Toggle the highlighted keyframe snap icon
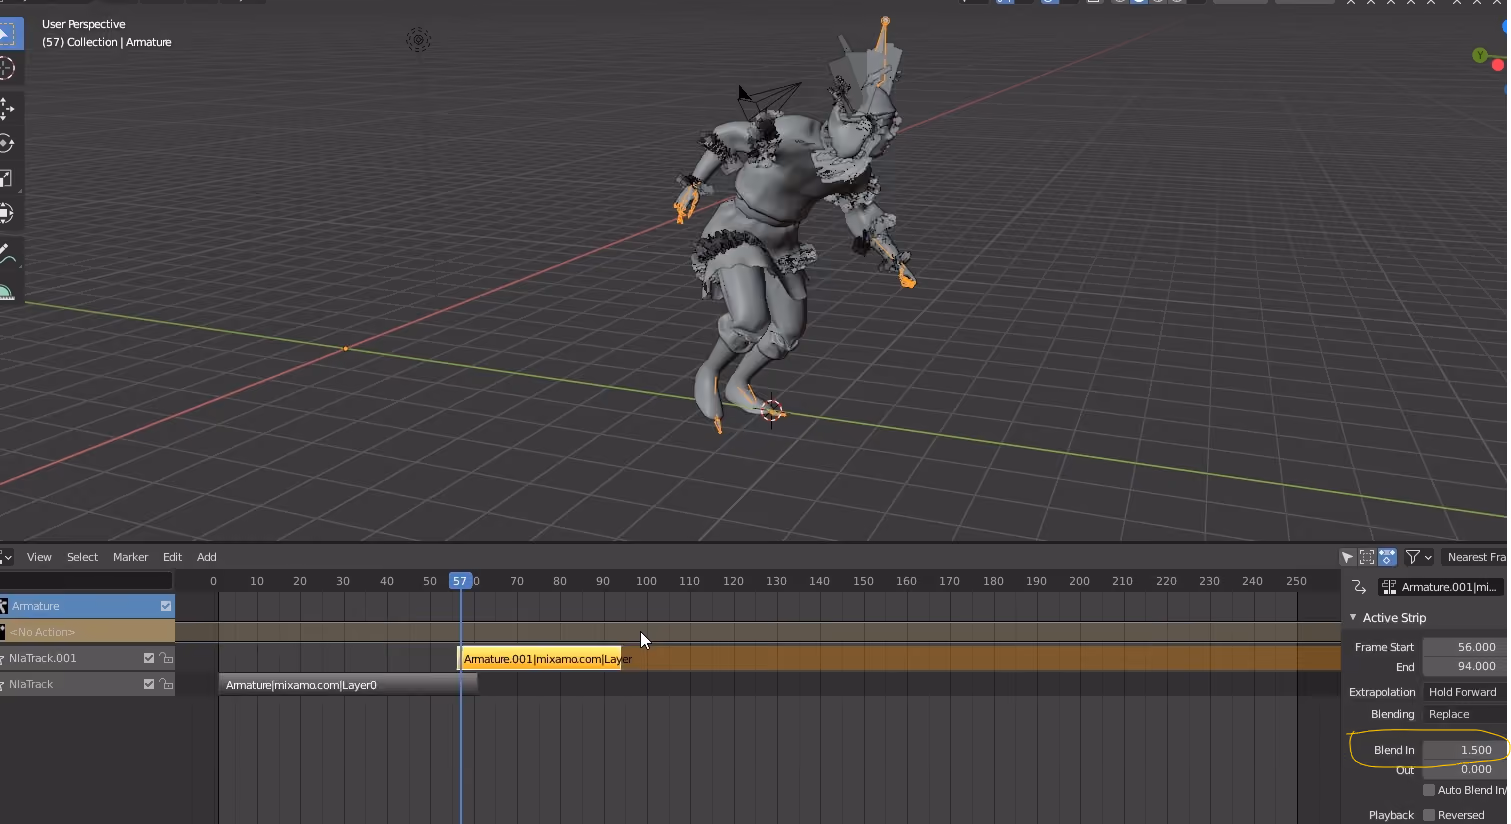1511x824 pixels. pyautogui.click(x=1387, y=557)
